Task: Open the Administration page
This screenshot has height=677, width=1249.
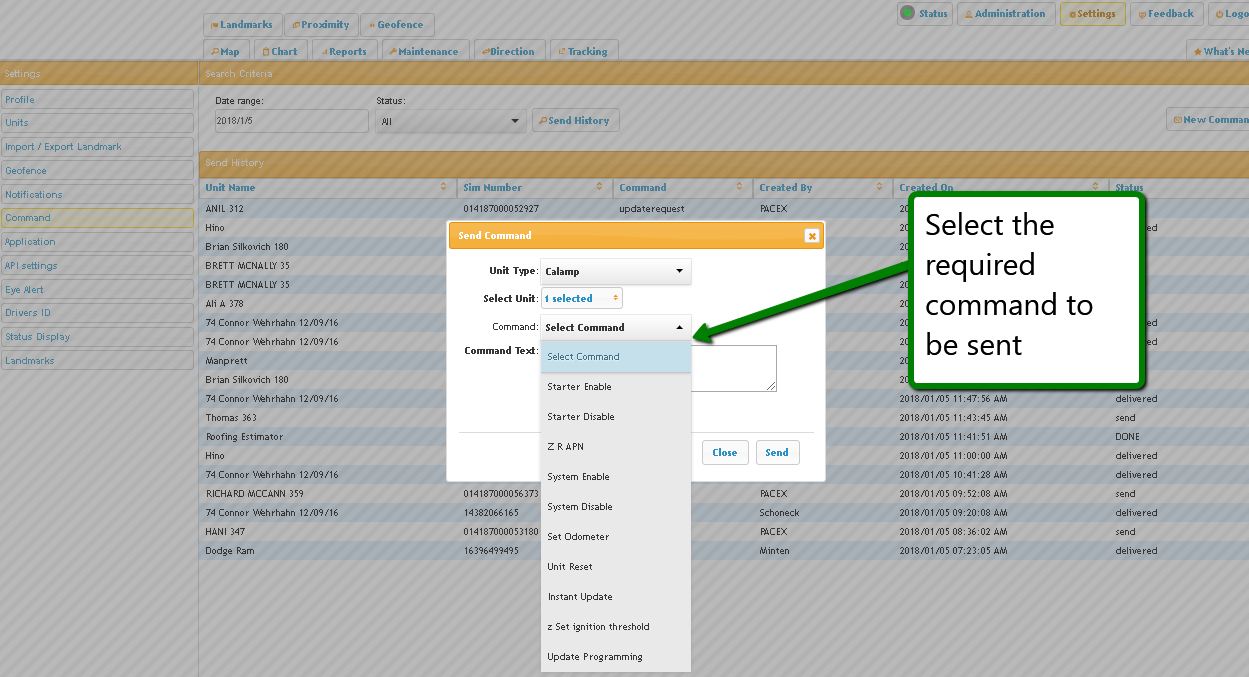Action: click(x=1006, y=14)
